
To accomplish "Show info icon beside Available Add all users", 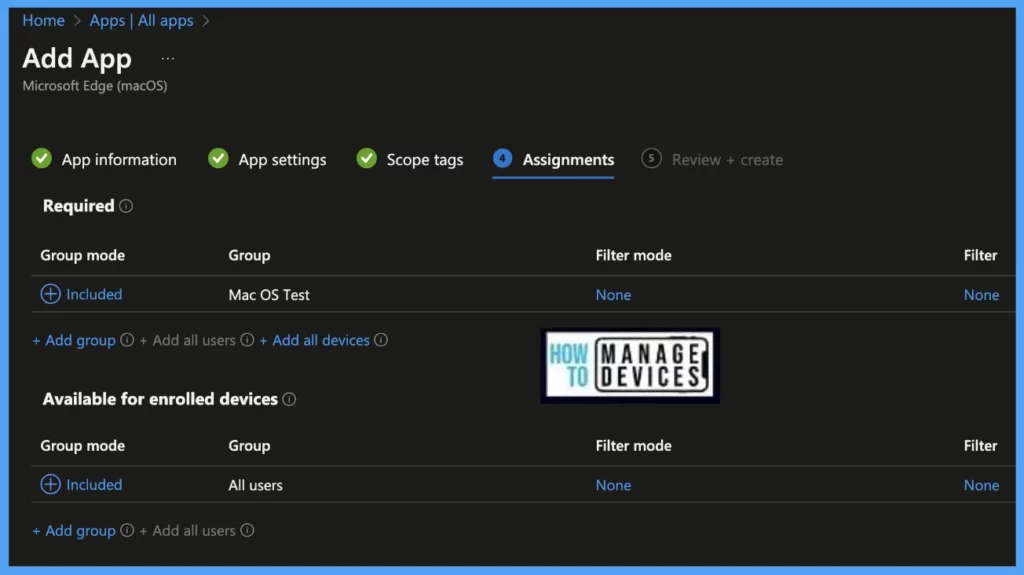I will [x=247, y=530].
